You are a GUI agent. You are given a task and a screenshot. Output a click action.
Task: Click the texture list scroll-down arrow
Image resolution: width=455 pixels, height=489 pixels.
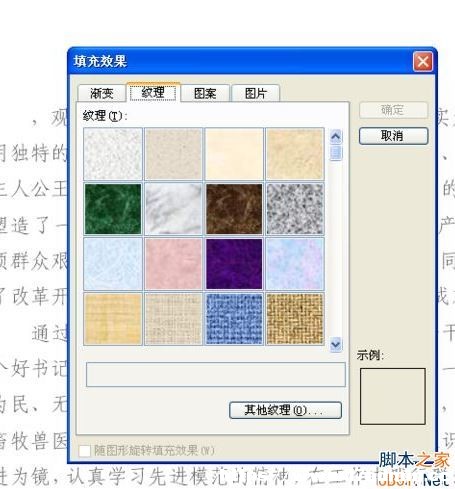(336, 344)
